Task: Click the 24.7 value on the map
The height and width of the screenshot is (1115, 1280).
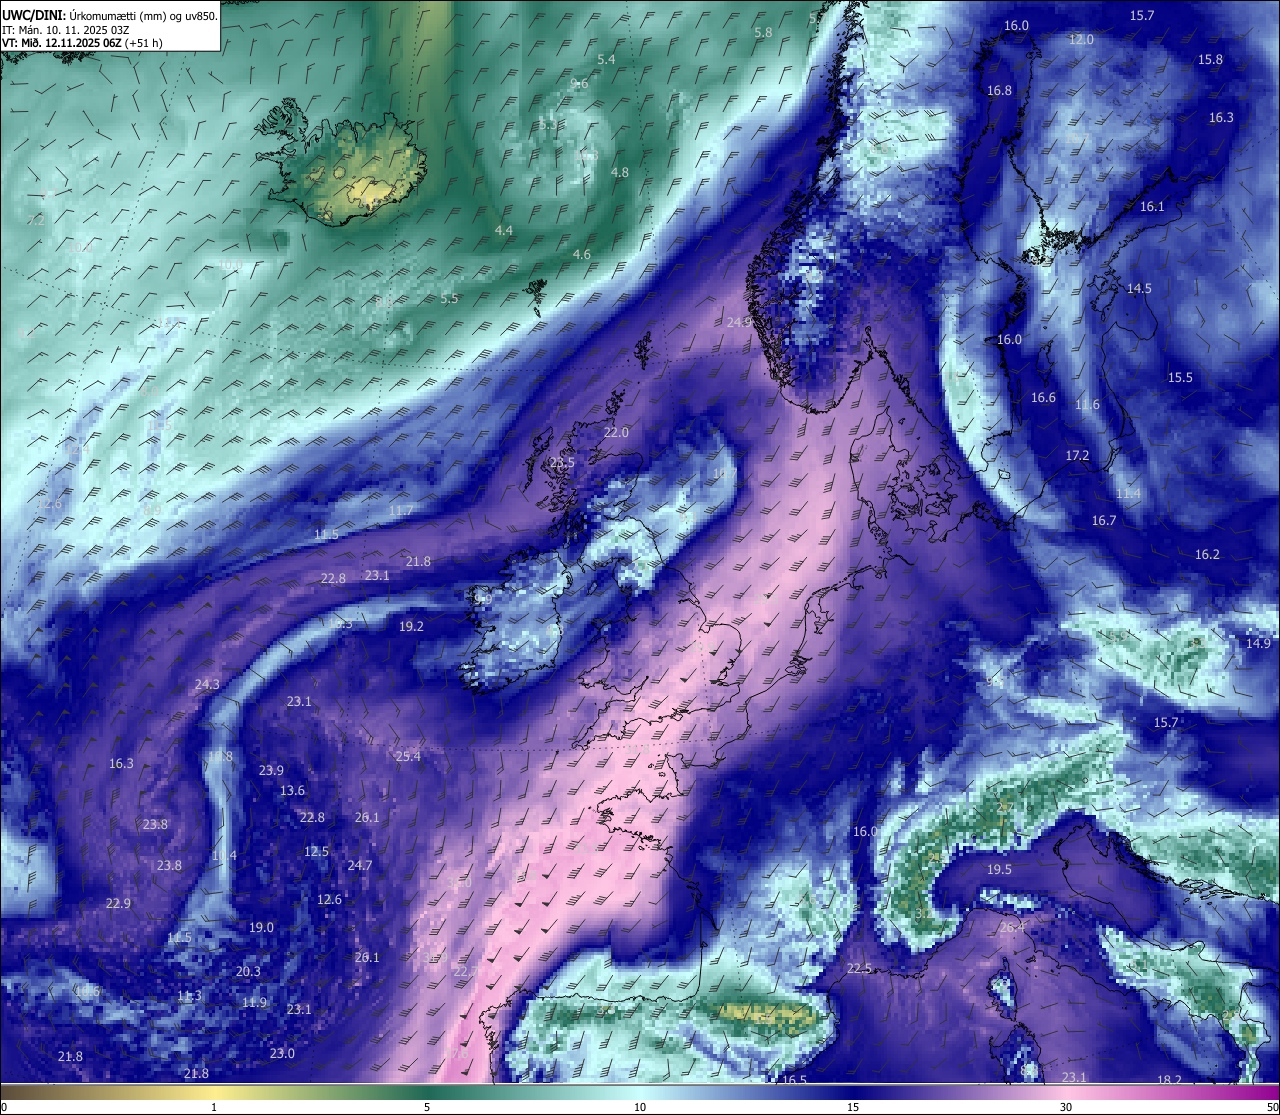Action: [x=359, y=865]
